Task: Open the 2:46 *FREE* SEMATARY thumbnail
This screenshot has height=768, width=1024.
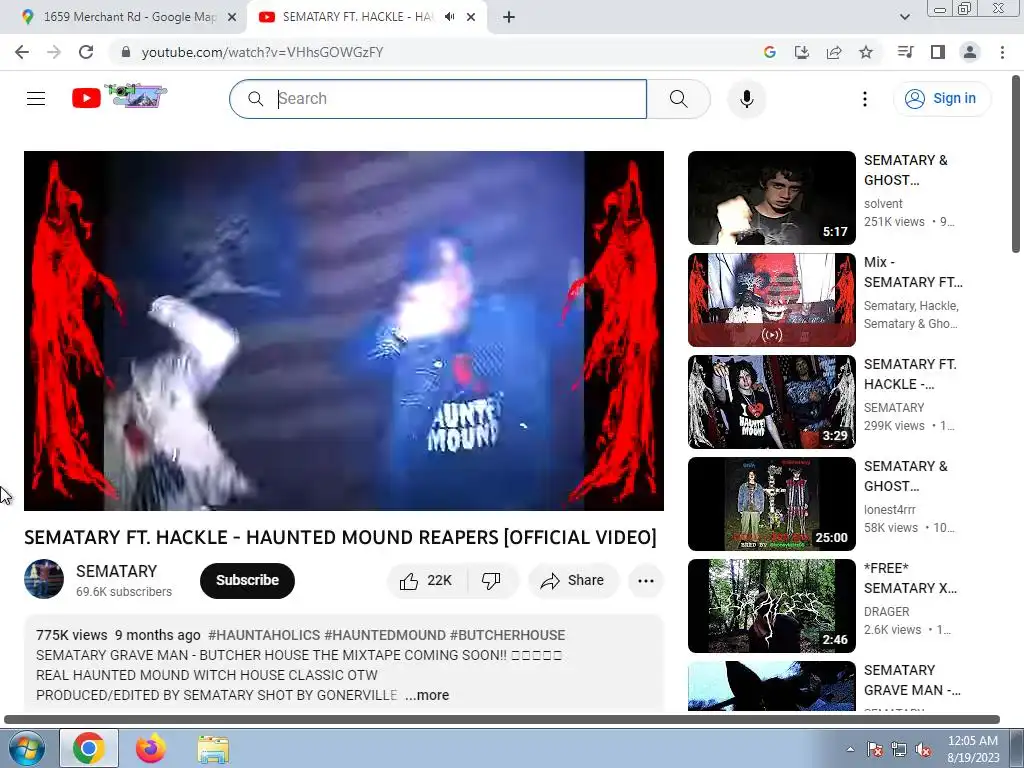Action: tap(771, 605)
